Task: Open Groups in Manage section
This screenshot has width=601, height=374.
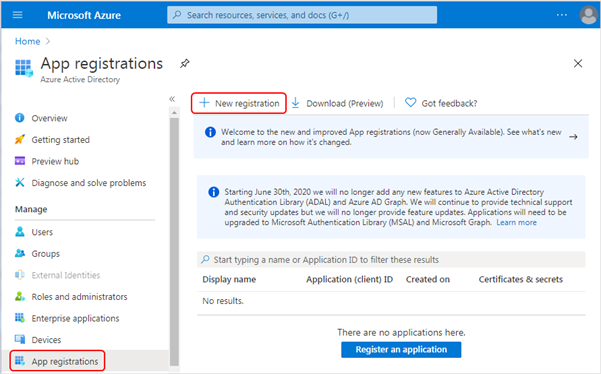Action: (x=46, y=254)
